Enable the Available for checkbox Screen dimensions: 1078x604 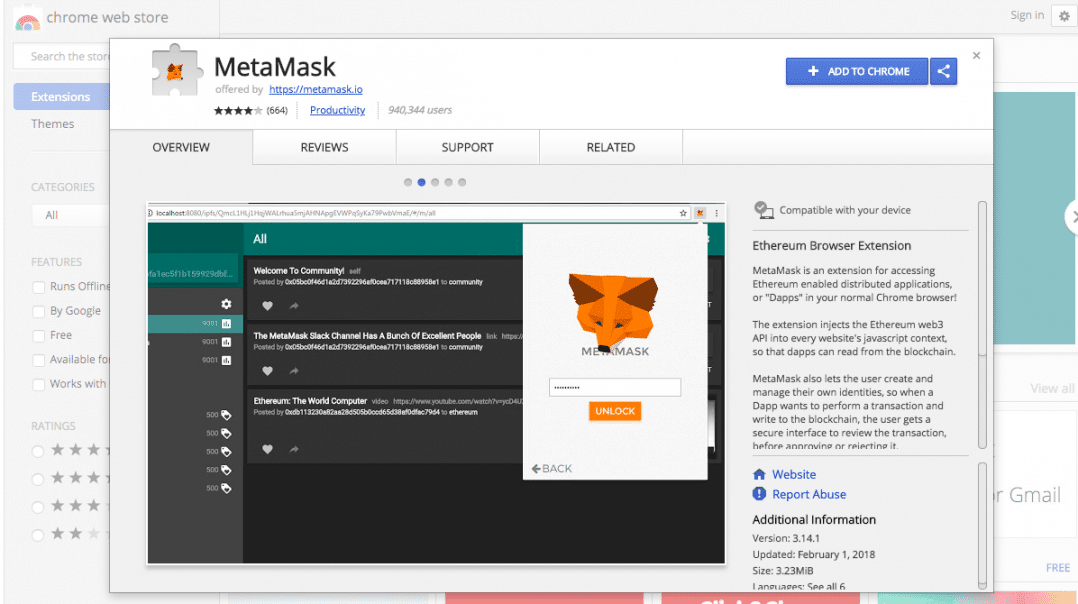pyautogui.click(x=38, y=361)
